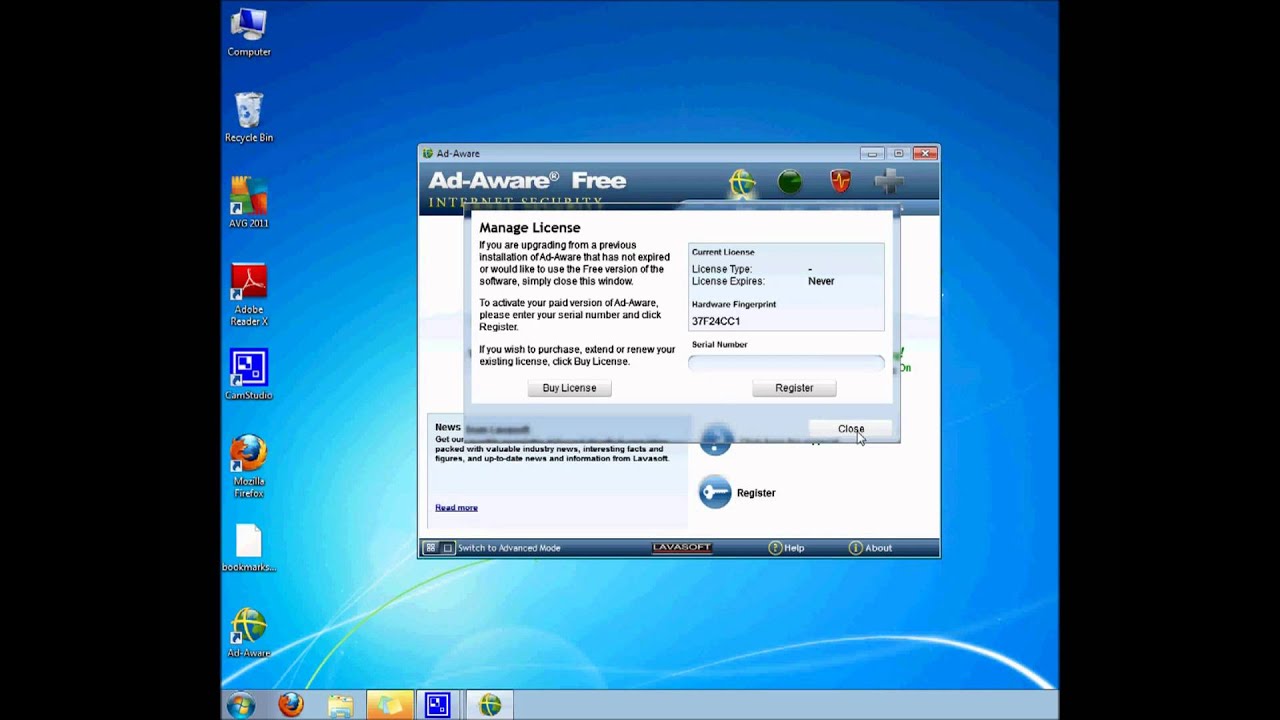
Task: Select the AVG 2011 desktop shortcut
Action: point(249,203)
